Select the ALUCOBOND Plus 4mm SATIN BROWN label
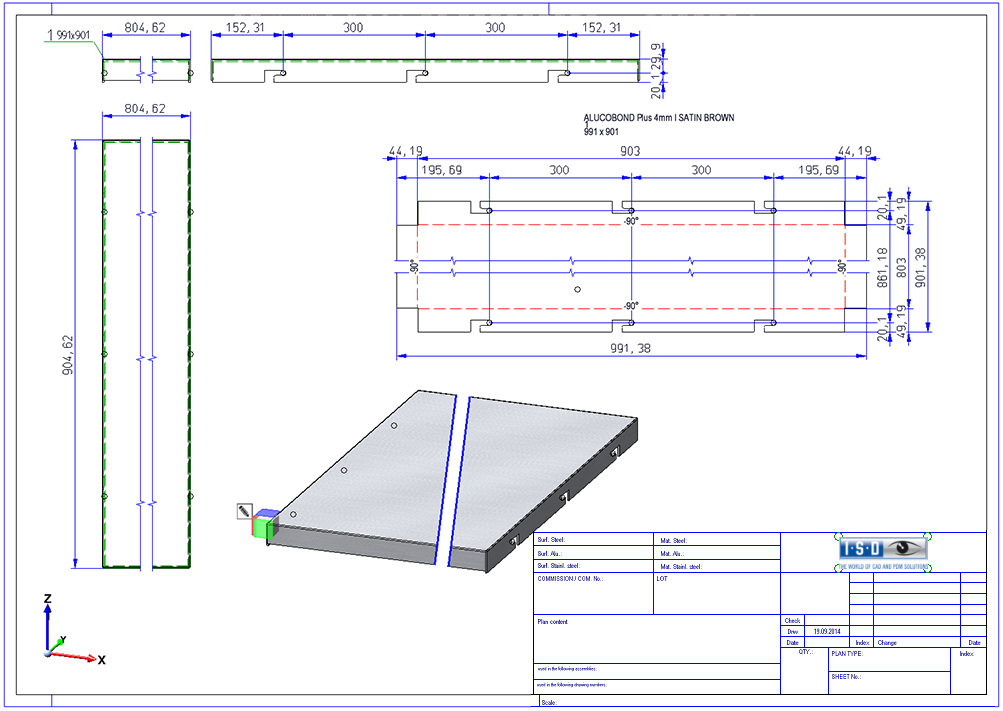Screen dimensions: 1003x711 point(659,118)
